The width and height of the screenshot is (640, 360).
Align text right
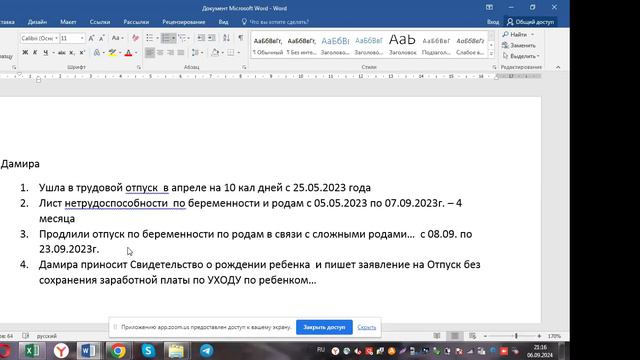pyautogui.click(x=170, y=52)
